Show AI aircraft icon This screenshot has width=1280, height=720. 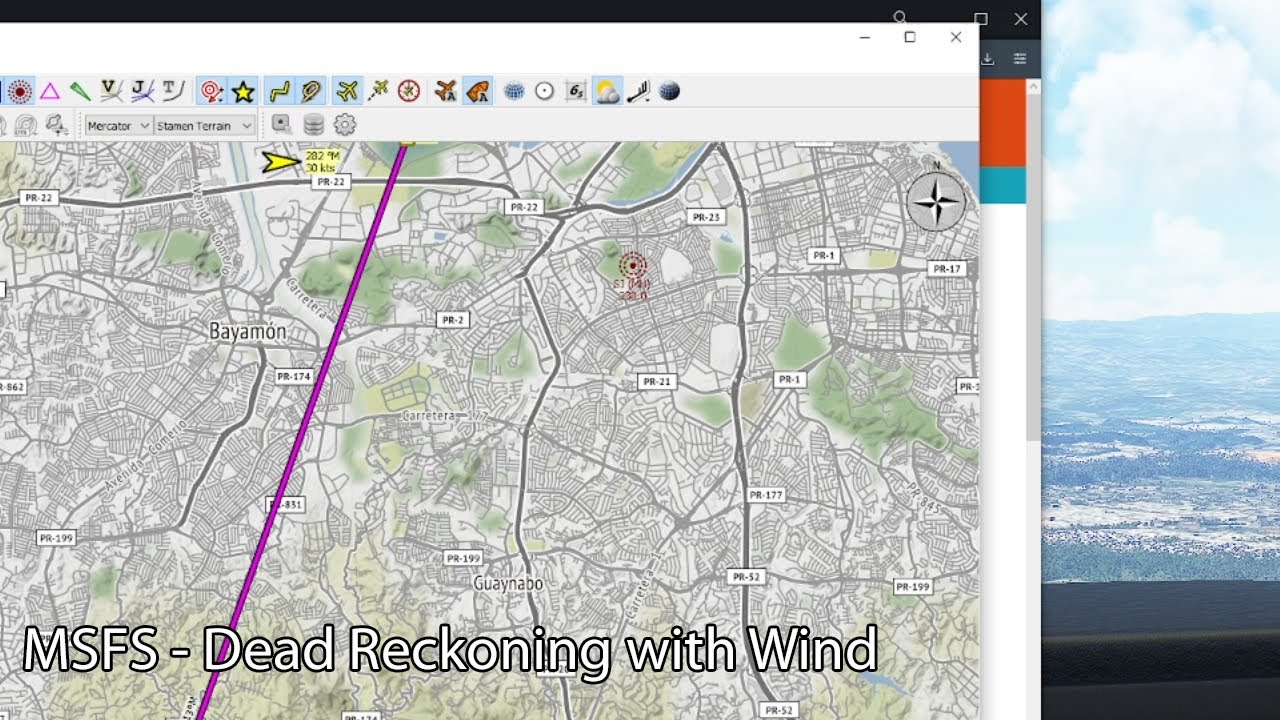[446, 92]
